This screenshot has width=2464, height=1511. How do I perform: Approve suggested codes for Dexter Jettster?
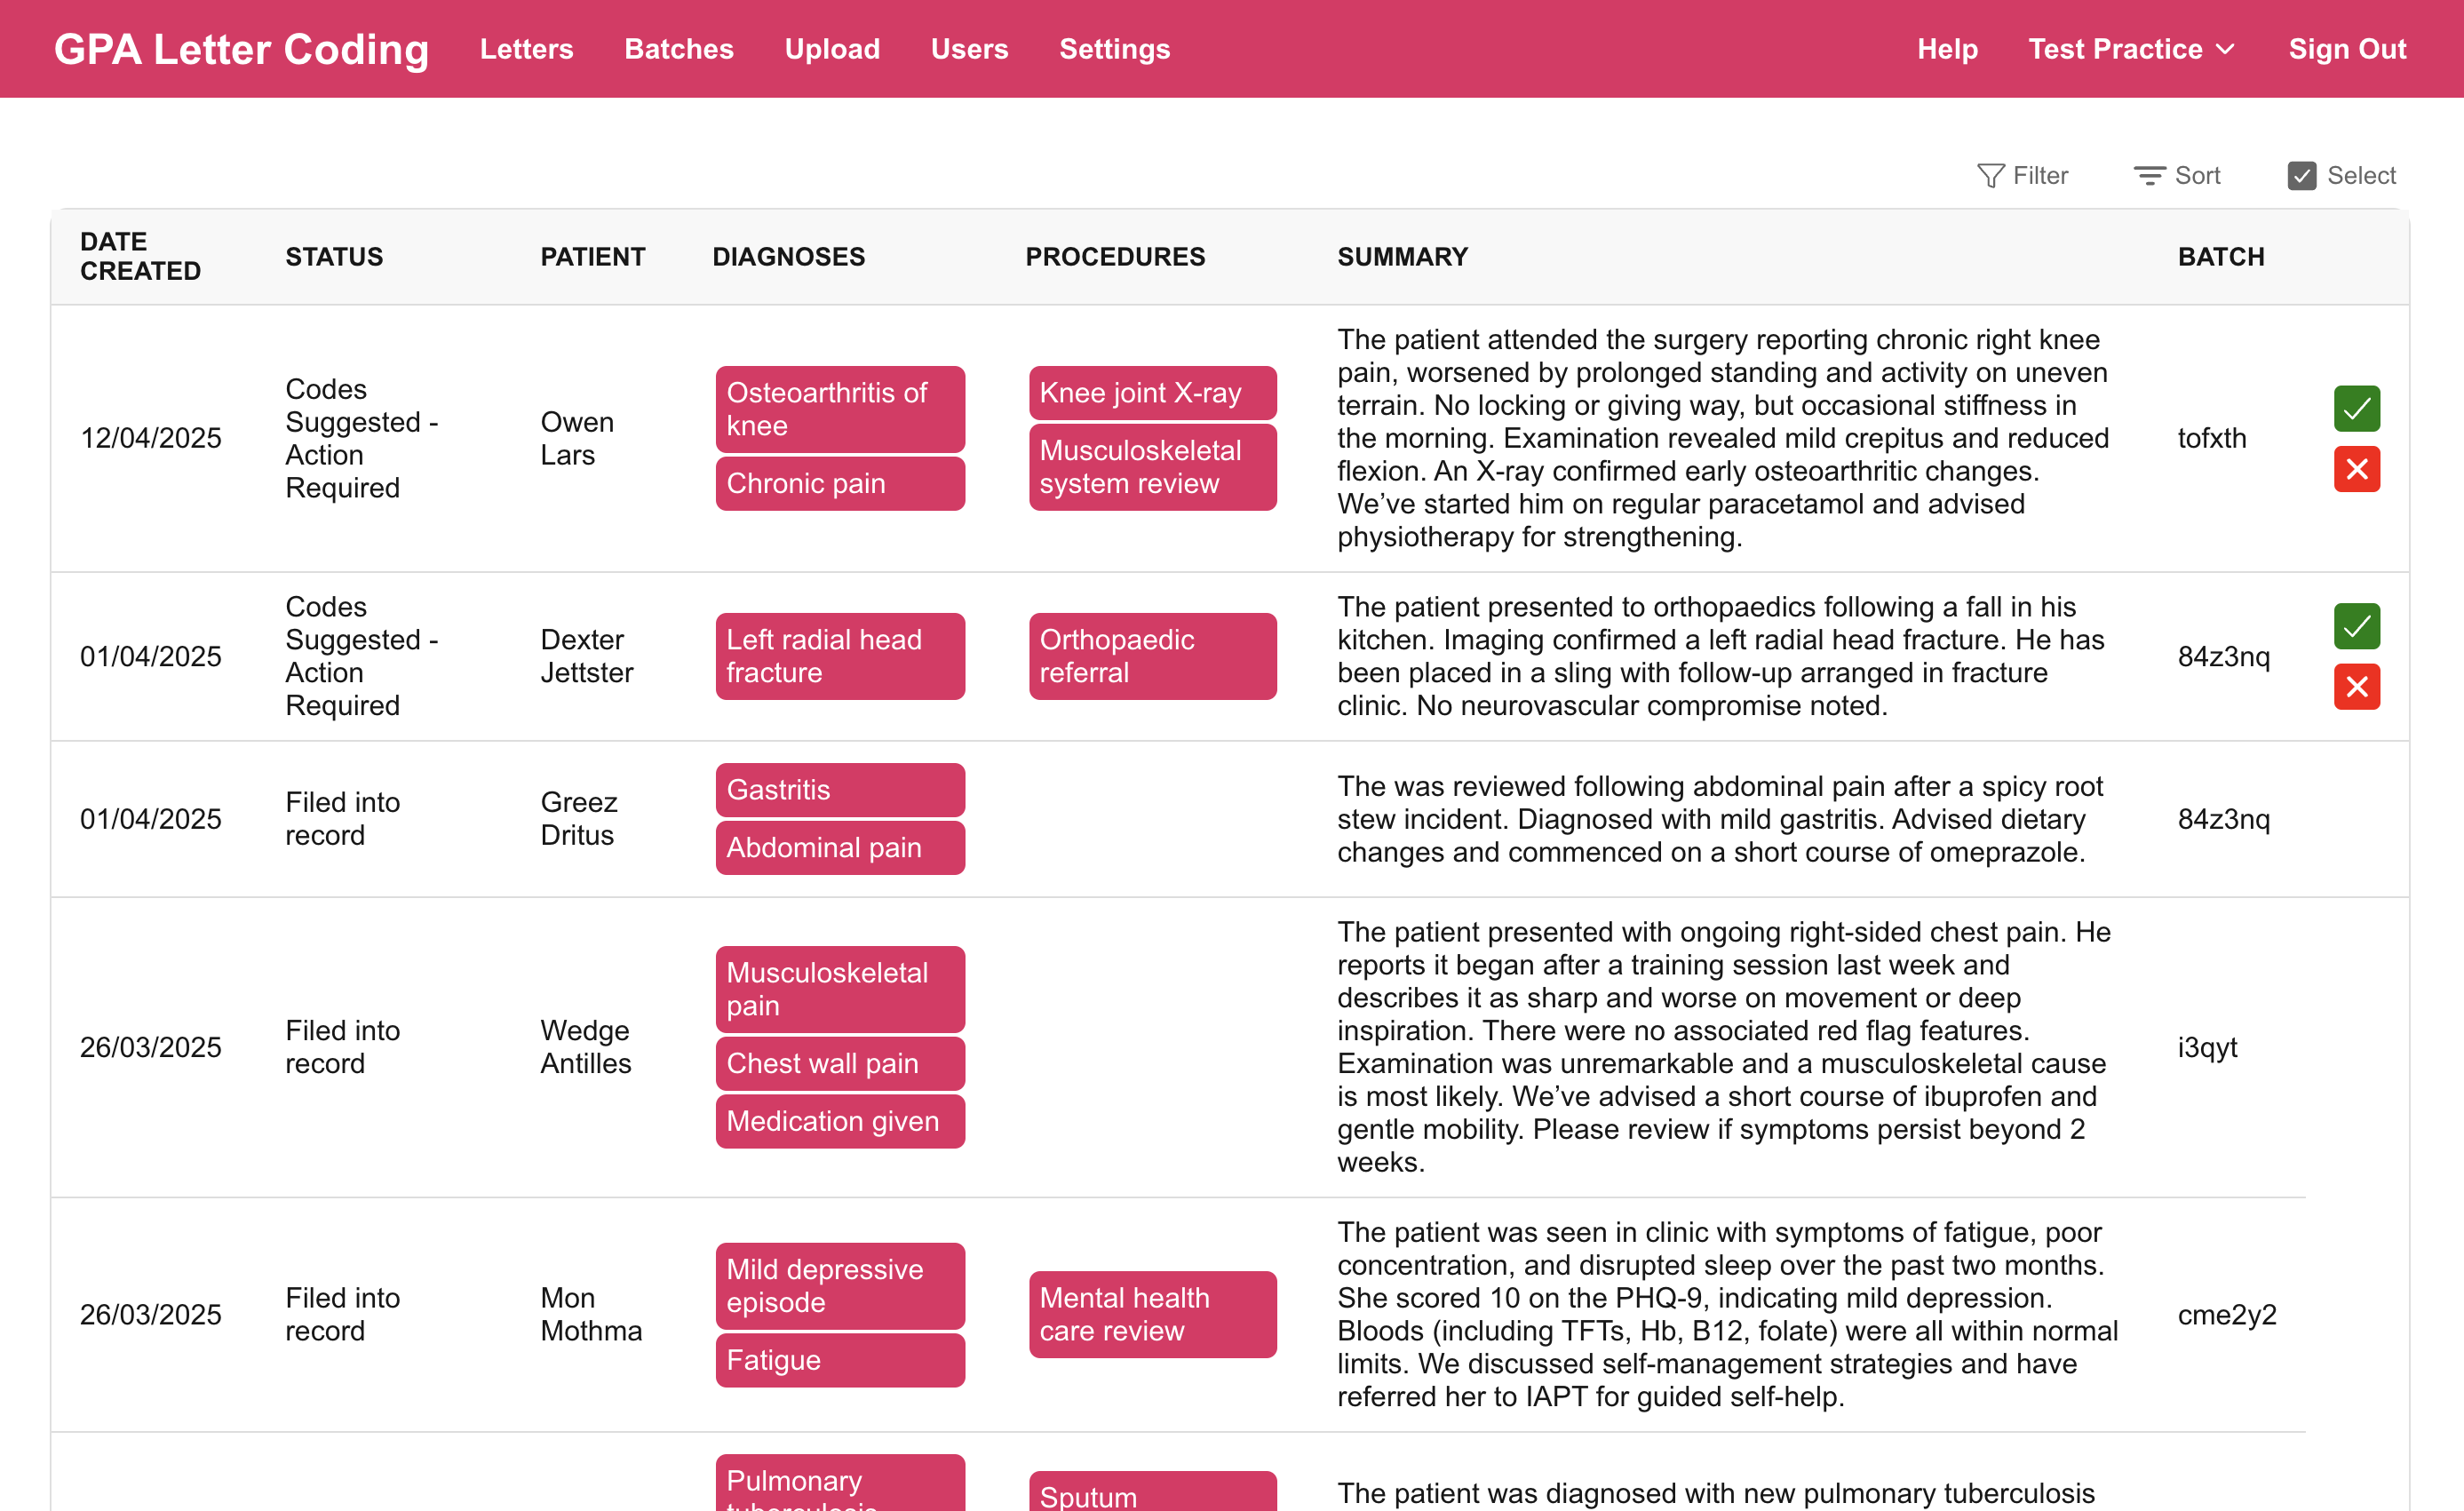click(2357, 626)
